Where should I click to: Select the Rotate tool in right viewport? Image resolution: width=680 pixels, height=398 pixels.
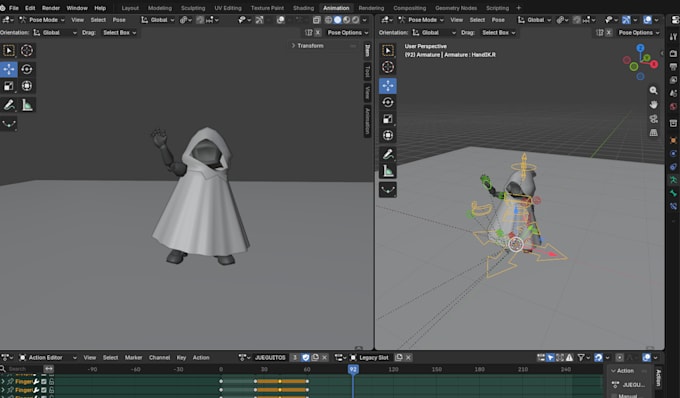pyautogui.click(x=388, y=102)
